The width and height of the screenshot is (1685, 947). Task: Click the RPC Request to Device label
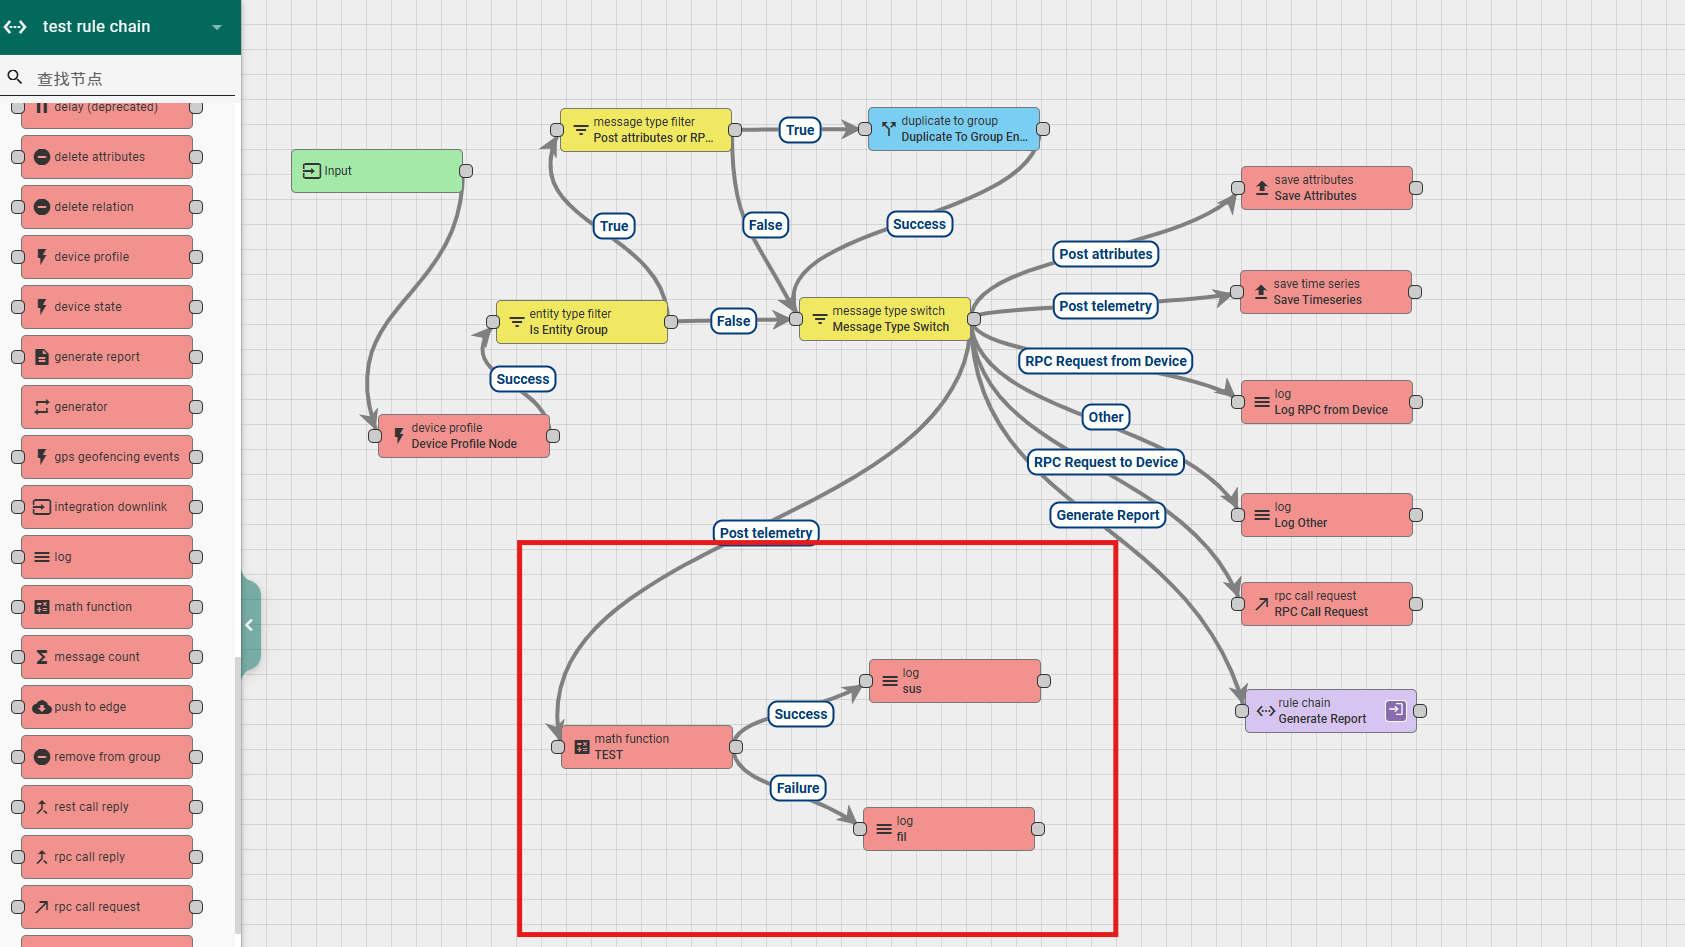[1106, 462]
